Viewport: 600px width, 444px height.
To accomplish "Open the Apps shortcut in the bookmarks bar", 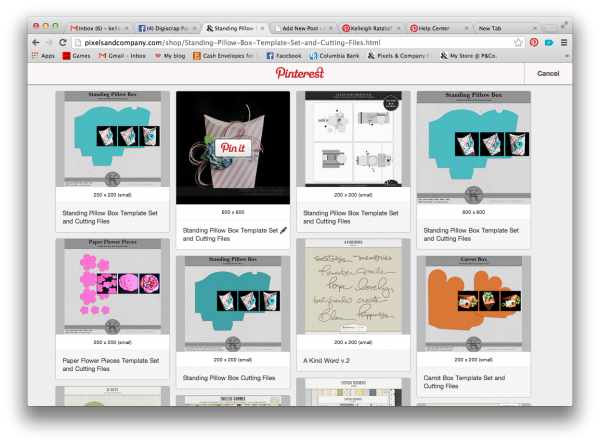I will [43, 56].
